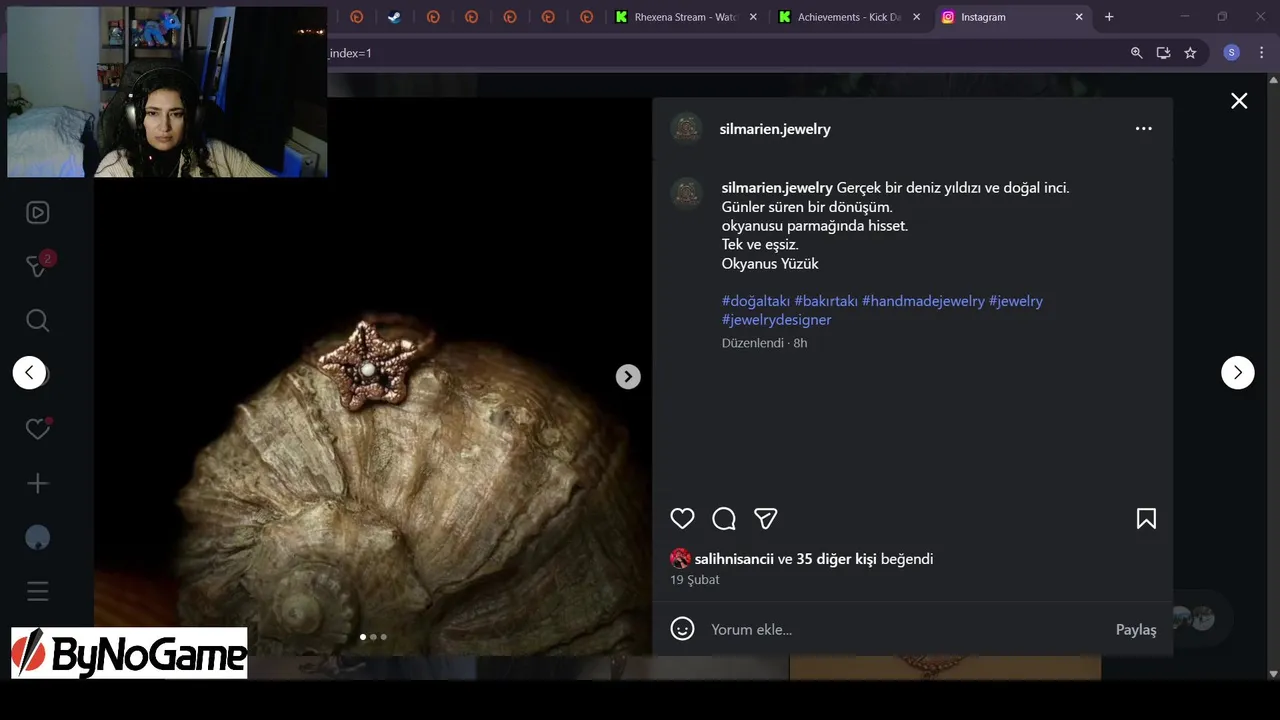The width and height of the screenshot is (1280, 720).
Task: Open the Chrome three-dot menu
Action: (x=1261, y=53)
